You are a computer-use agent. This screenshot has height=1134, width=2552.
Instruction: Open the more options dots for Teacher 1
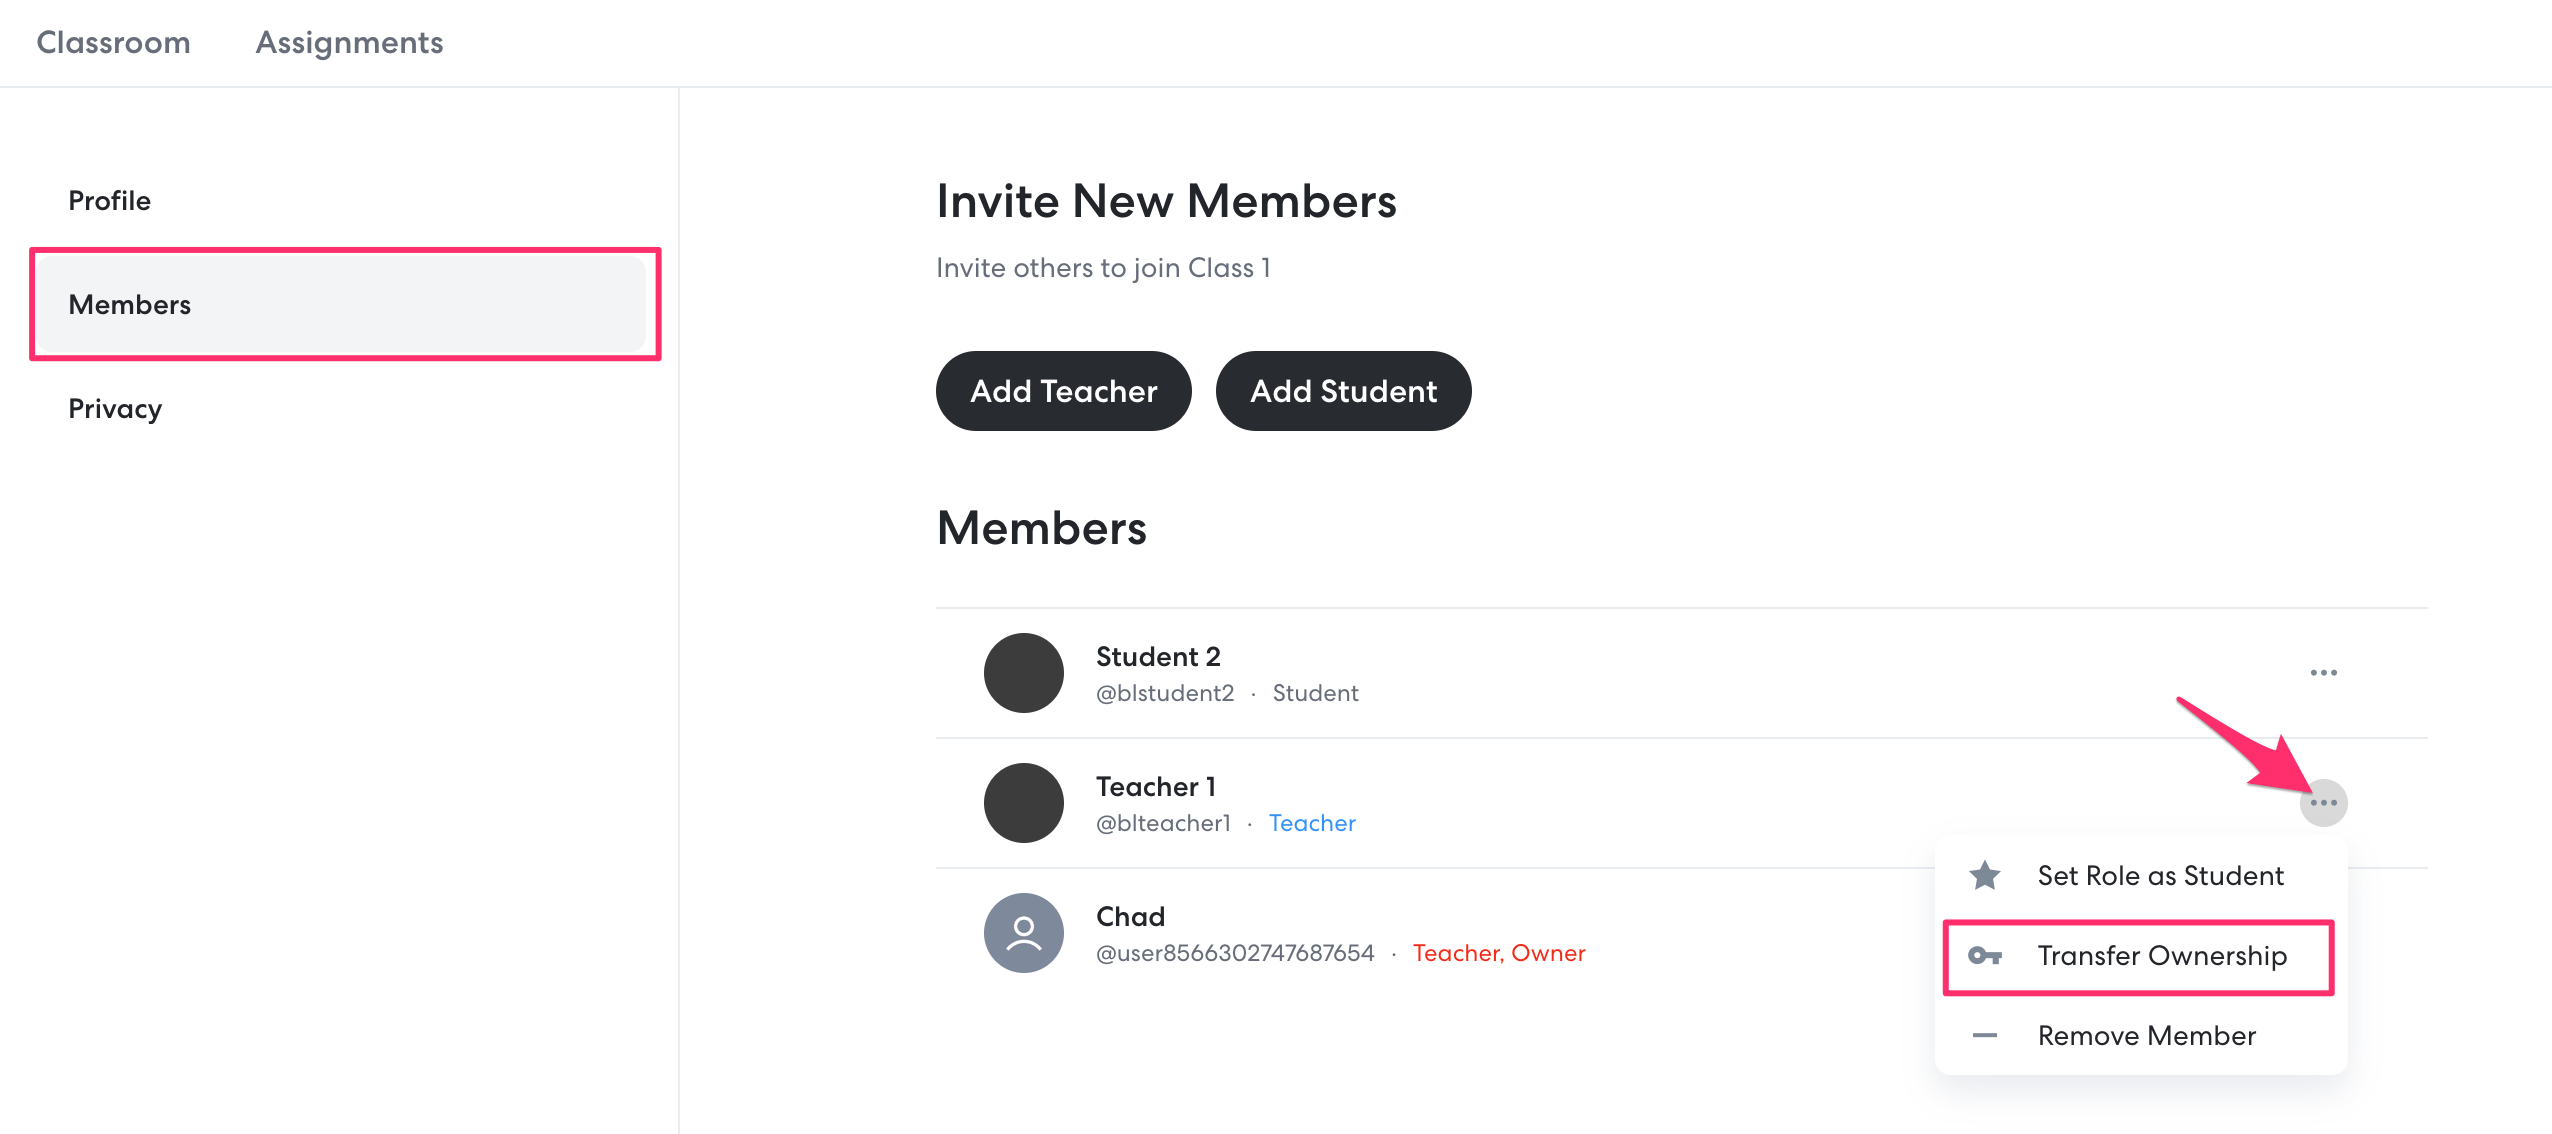[x=2323, y=803]
